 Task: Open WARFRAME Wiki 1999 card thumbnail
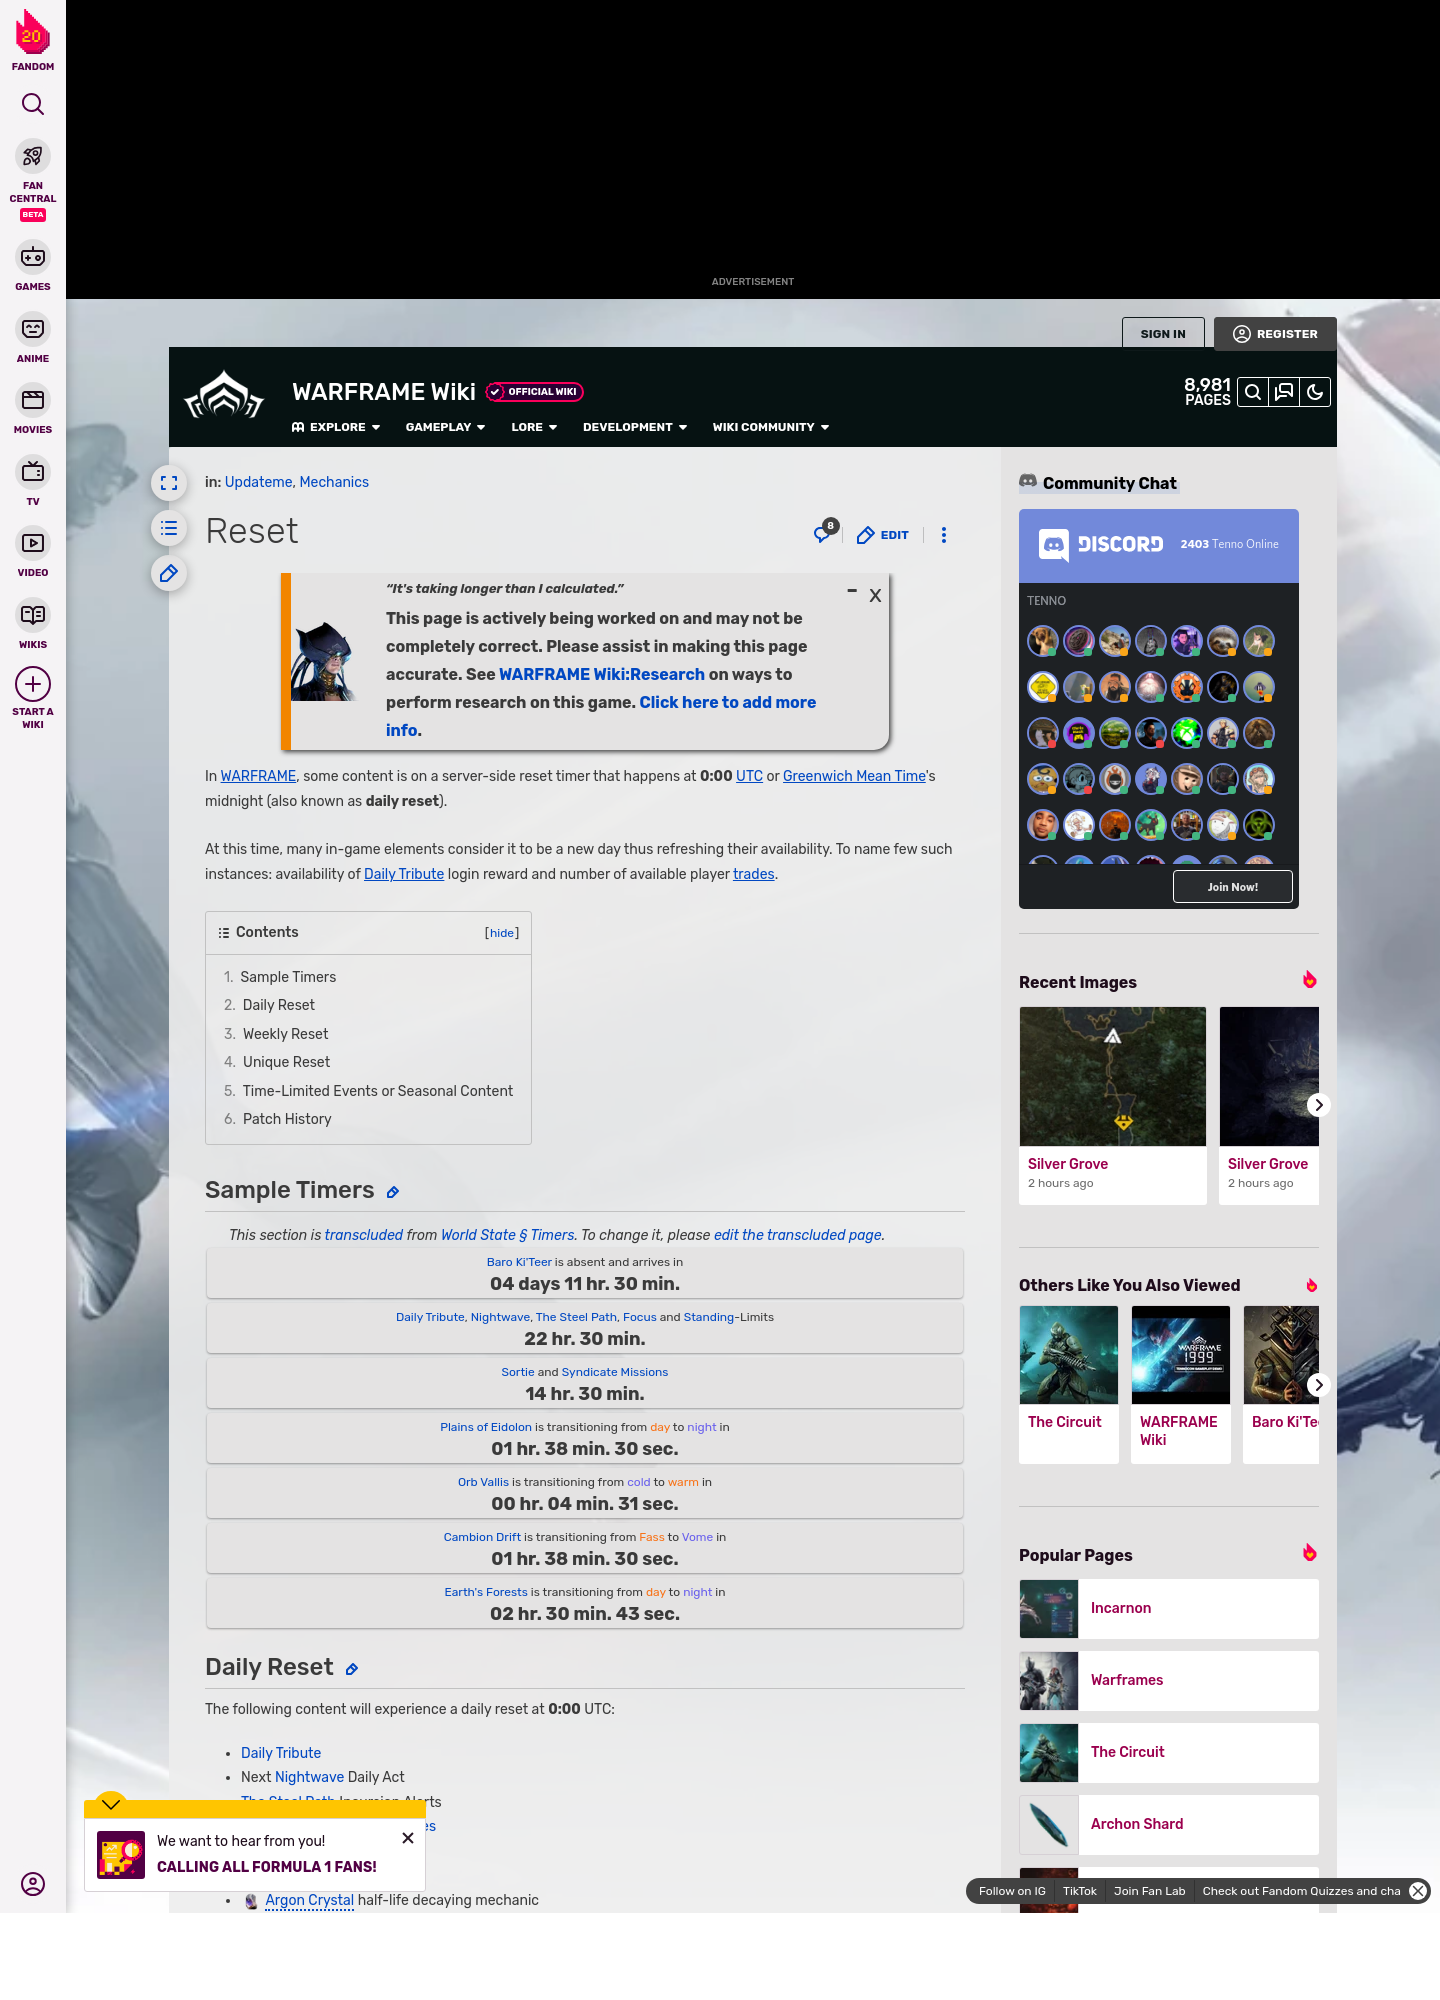click(x=1181, y=1355)
